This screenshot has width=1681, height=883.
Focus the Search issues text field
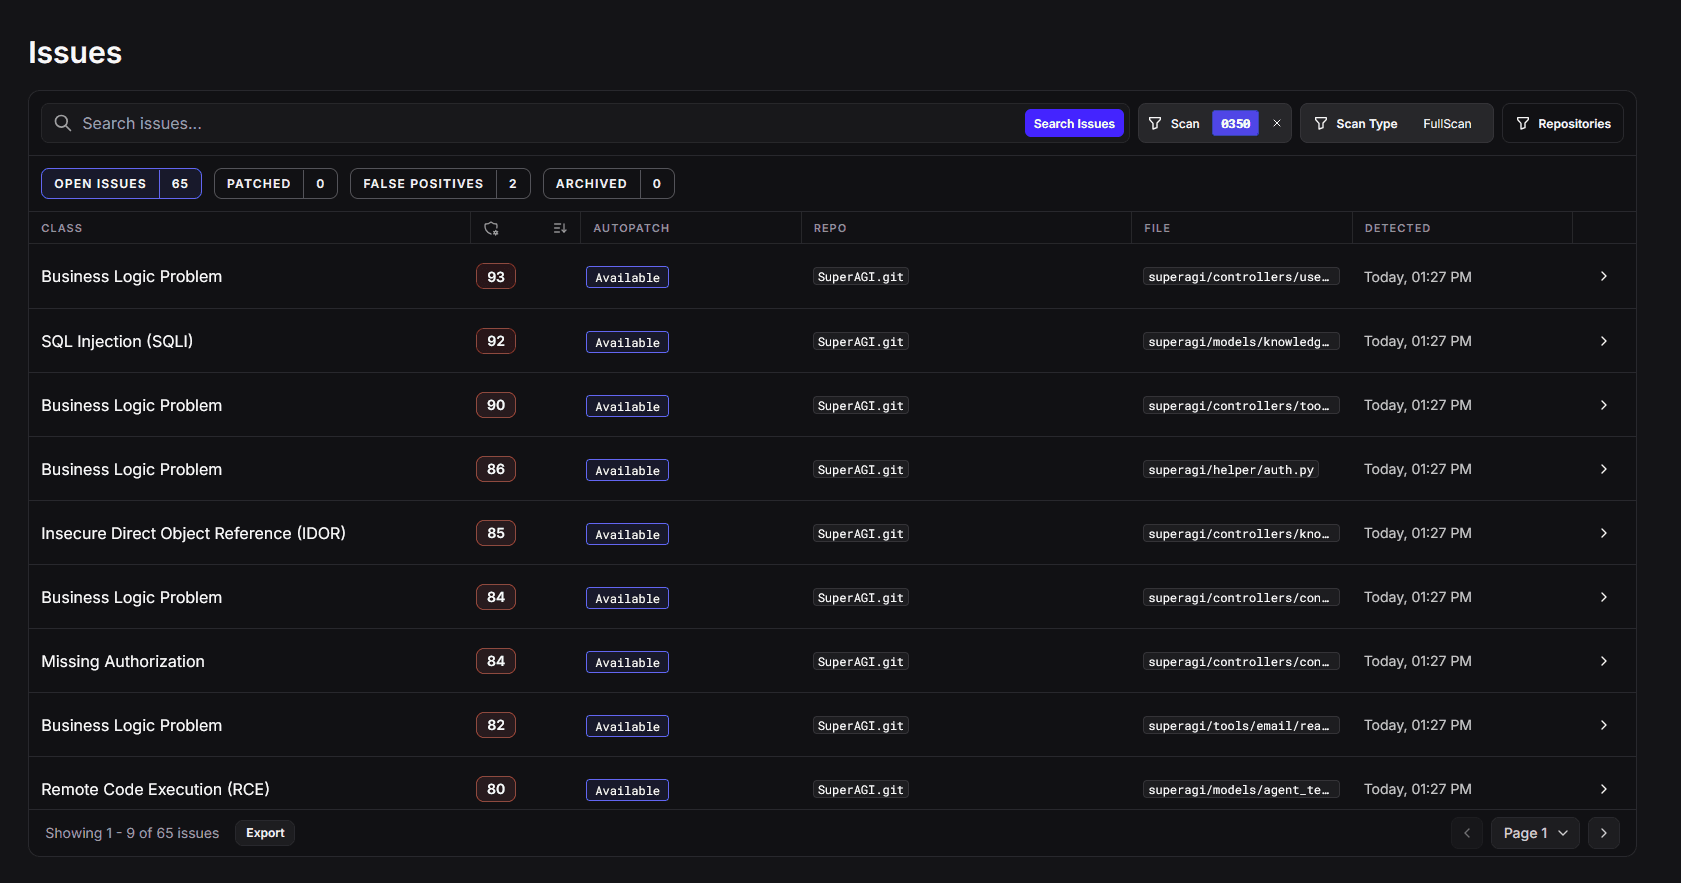[x=540, y=123]
